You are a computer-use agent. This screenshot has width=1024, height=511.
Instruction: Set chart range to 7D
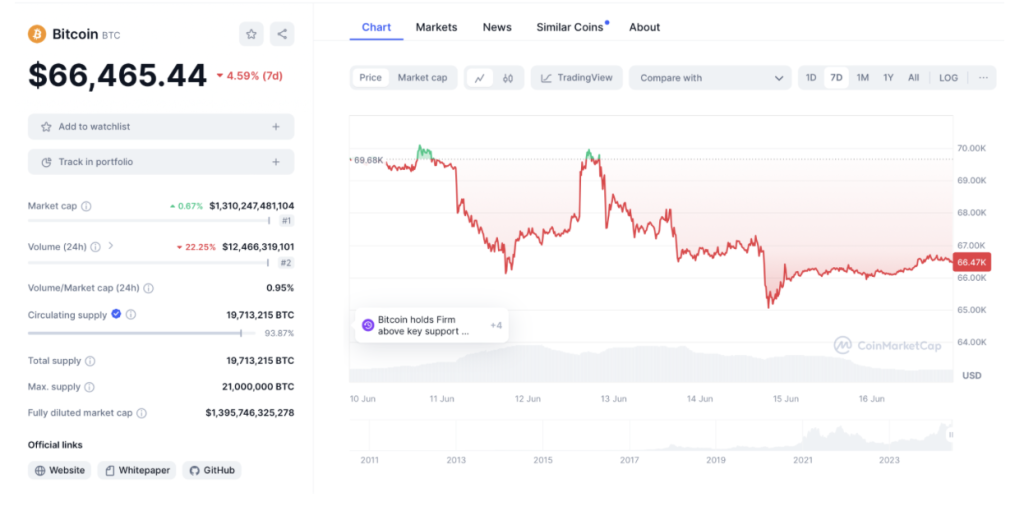[836, 78]
